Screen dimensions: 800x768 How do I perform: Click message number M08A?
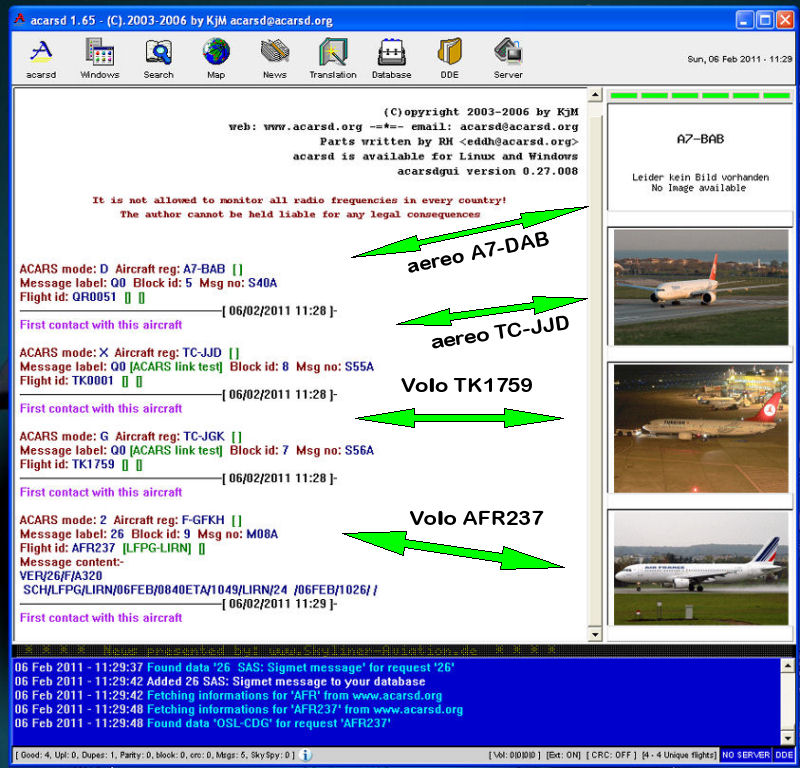[x=262, y=534]
